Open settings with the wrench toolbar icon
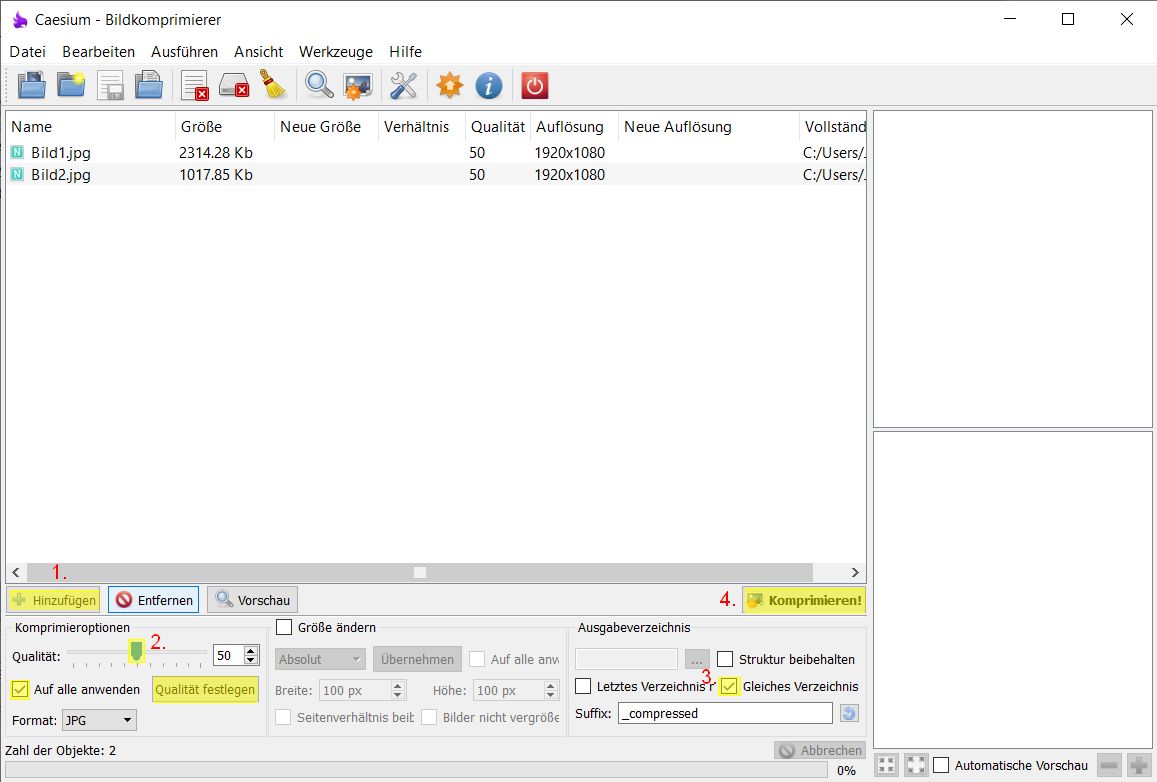1157x782 pixels. (403, 85)
